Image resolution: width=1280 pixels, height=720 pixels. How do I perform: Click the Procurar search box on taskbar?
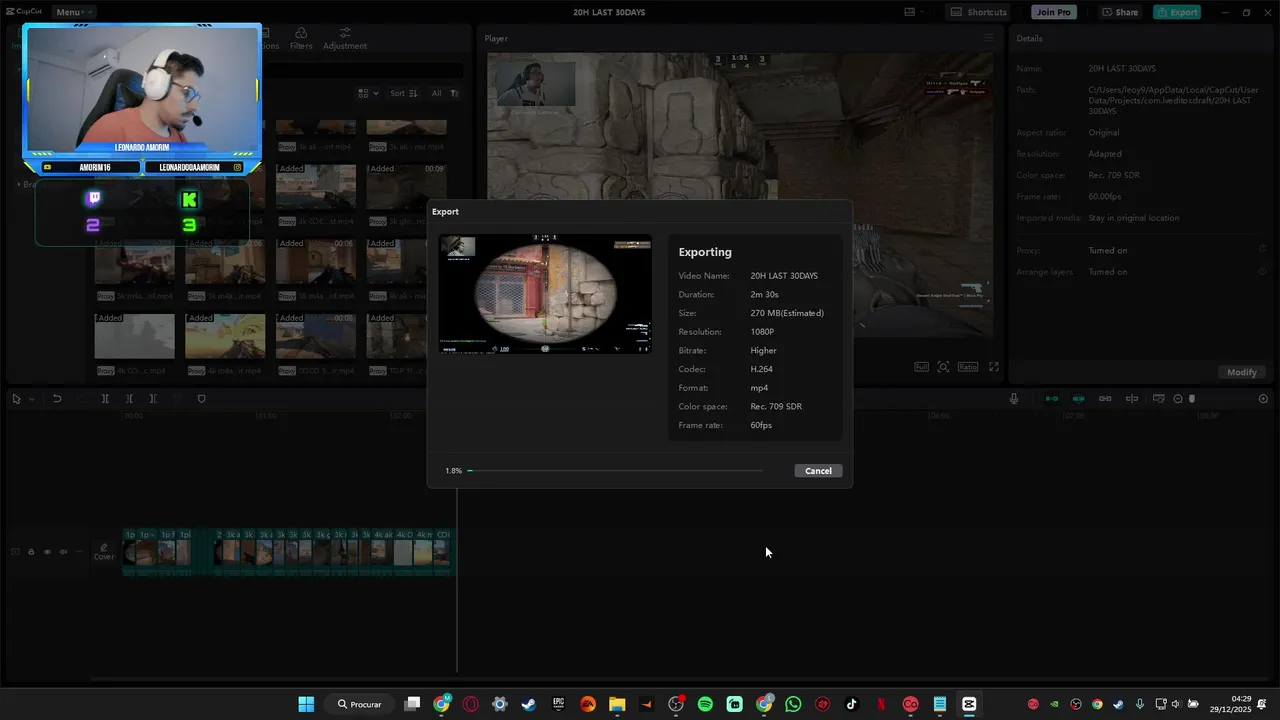[360, 704]
